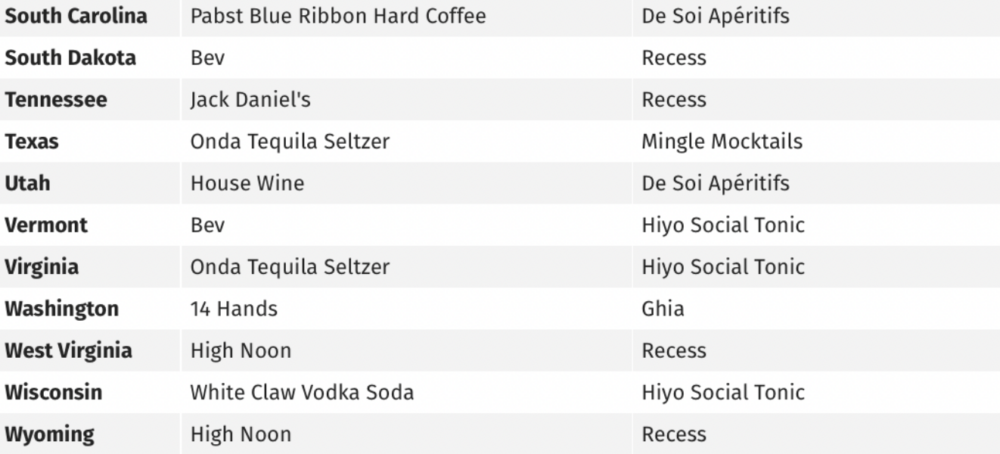Image resolution: width=1000 pixels, height=454 pixels.
Task: Click the "South Carolina" state cell
Action: tap(76, 17)
